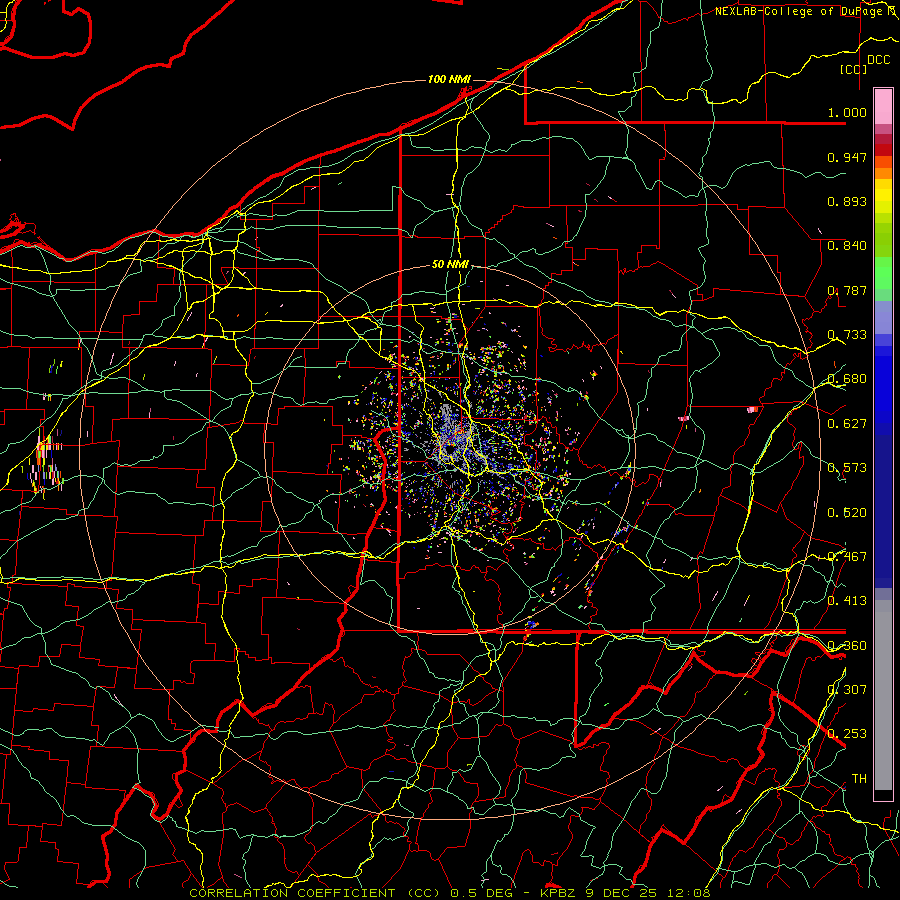Pick the gray segment of the color bar
Screen dimensions: 900x900
[883, 695]
